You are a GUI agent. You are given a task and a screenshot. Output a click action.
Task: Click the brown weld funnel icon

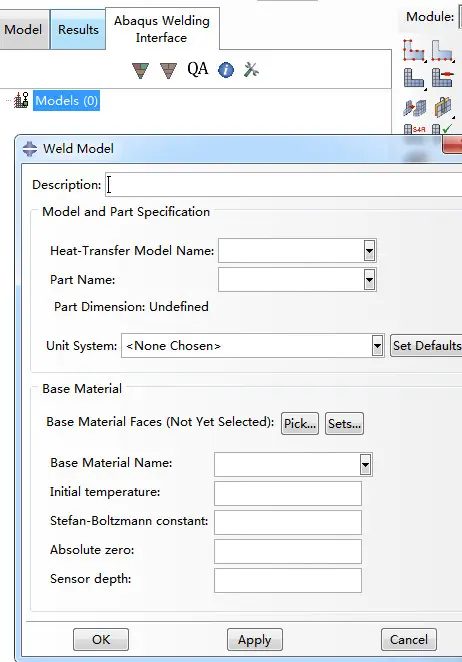(168, 70)
